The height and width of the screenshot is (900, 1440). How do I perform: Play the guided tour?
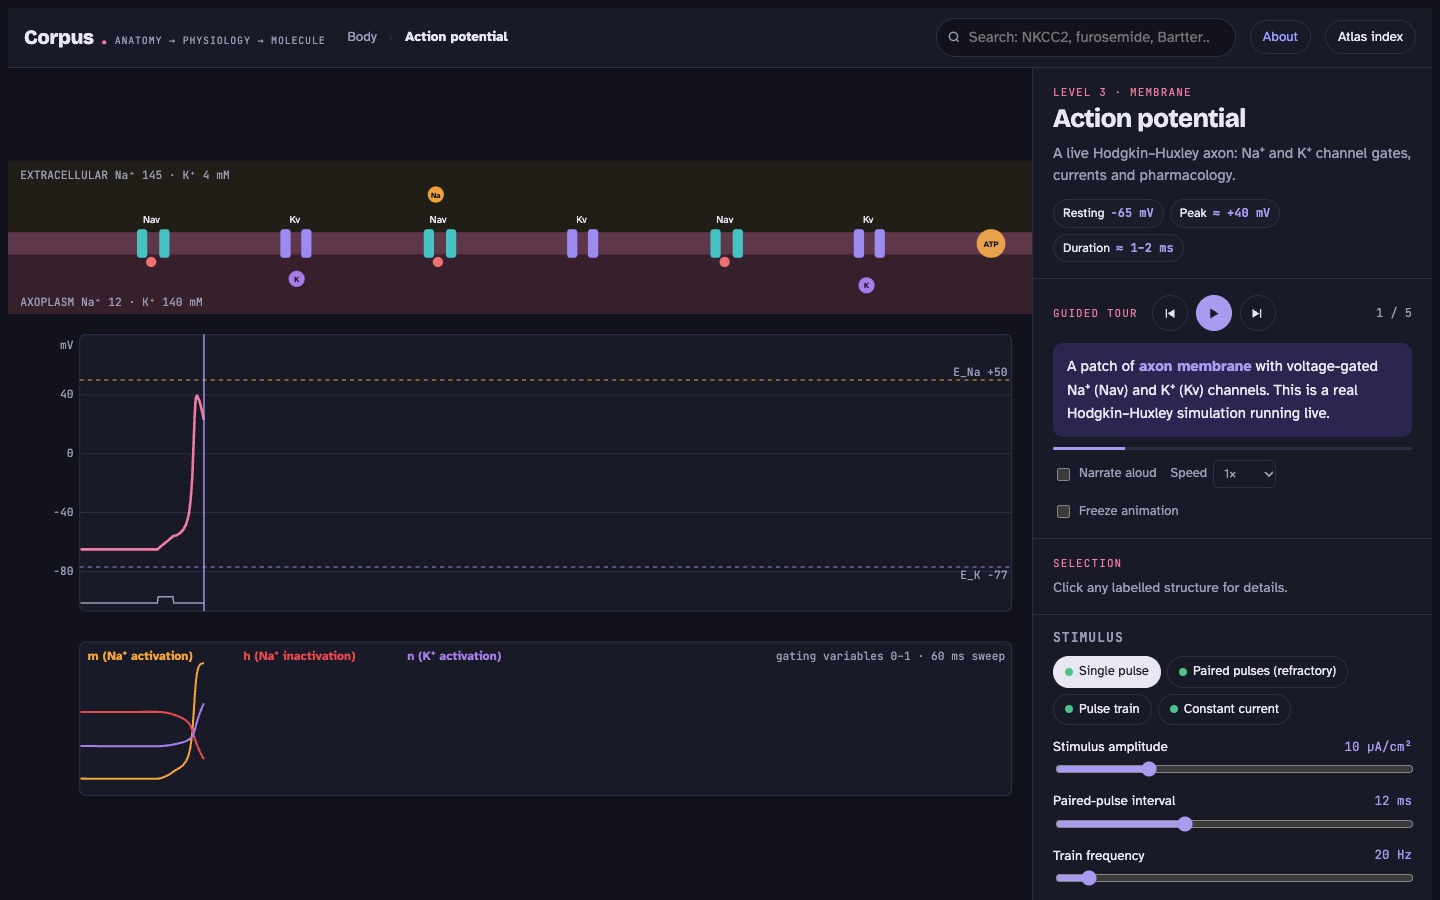click(x=1214, y=313)
